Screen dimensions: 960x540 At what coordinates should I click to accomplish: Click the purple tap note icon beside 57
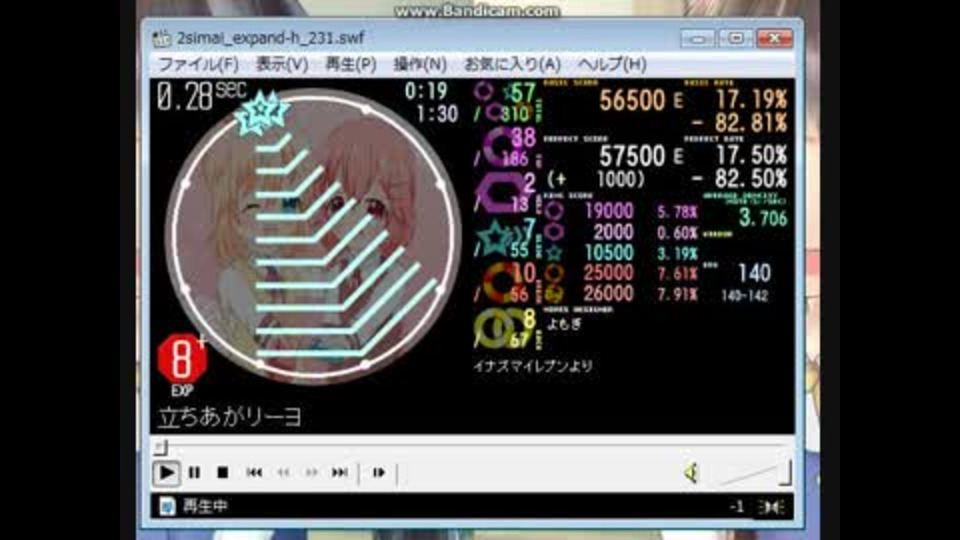483,91
